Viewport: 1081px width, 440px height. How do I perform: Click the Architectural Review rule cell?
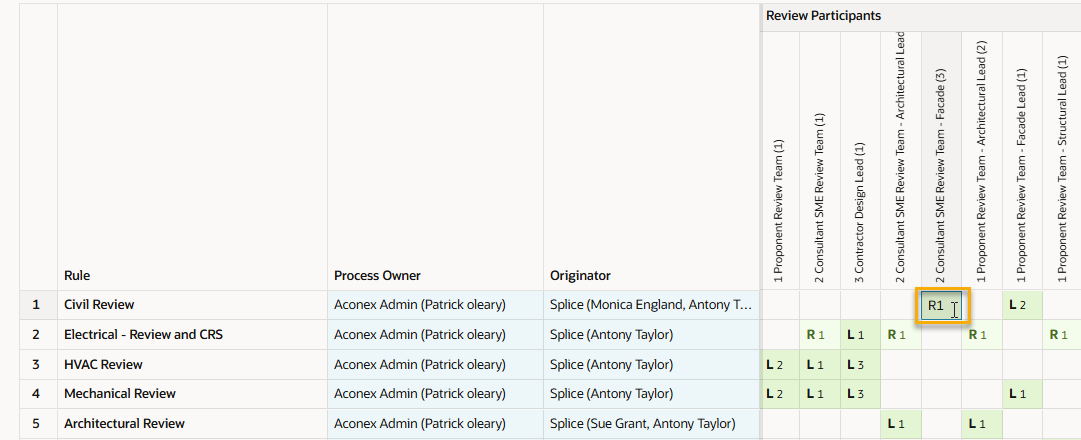click(124, 424)
